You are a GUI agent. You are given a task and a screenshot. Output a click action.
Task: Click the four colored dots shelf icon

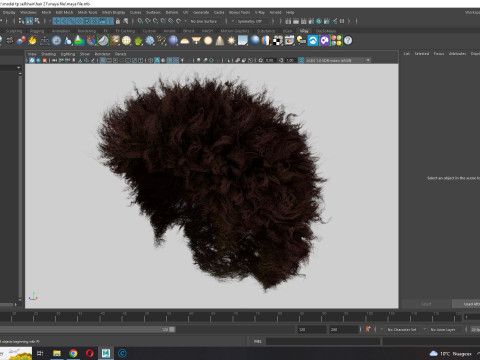tap(337, 41)
